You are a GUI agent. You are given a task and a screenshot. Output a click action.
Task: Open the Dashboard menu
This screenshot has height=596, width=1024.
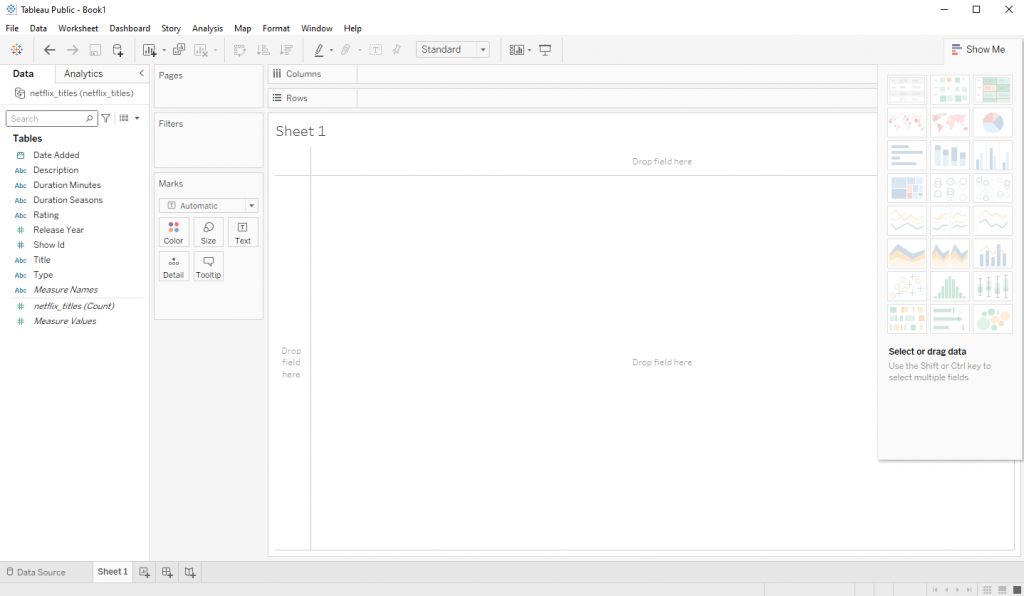pos(129,28)
